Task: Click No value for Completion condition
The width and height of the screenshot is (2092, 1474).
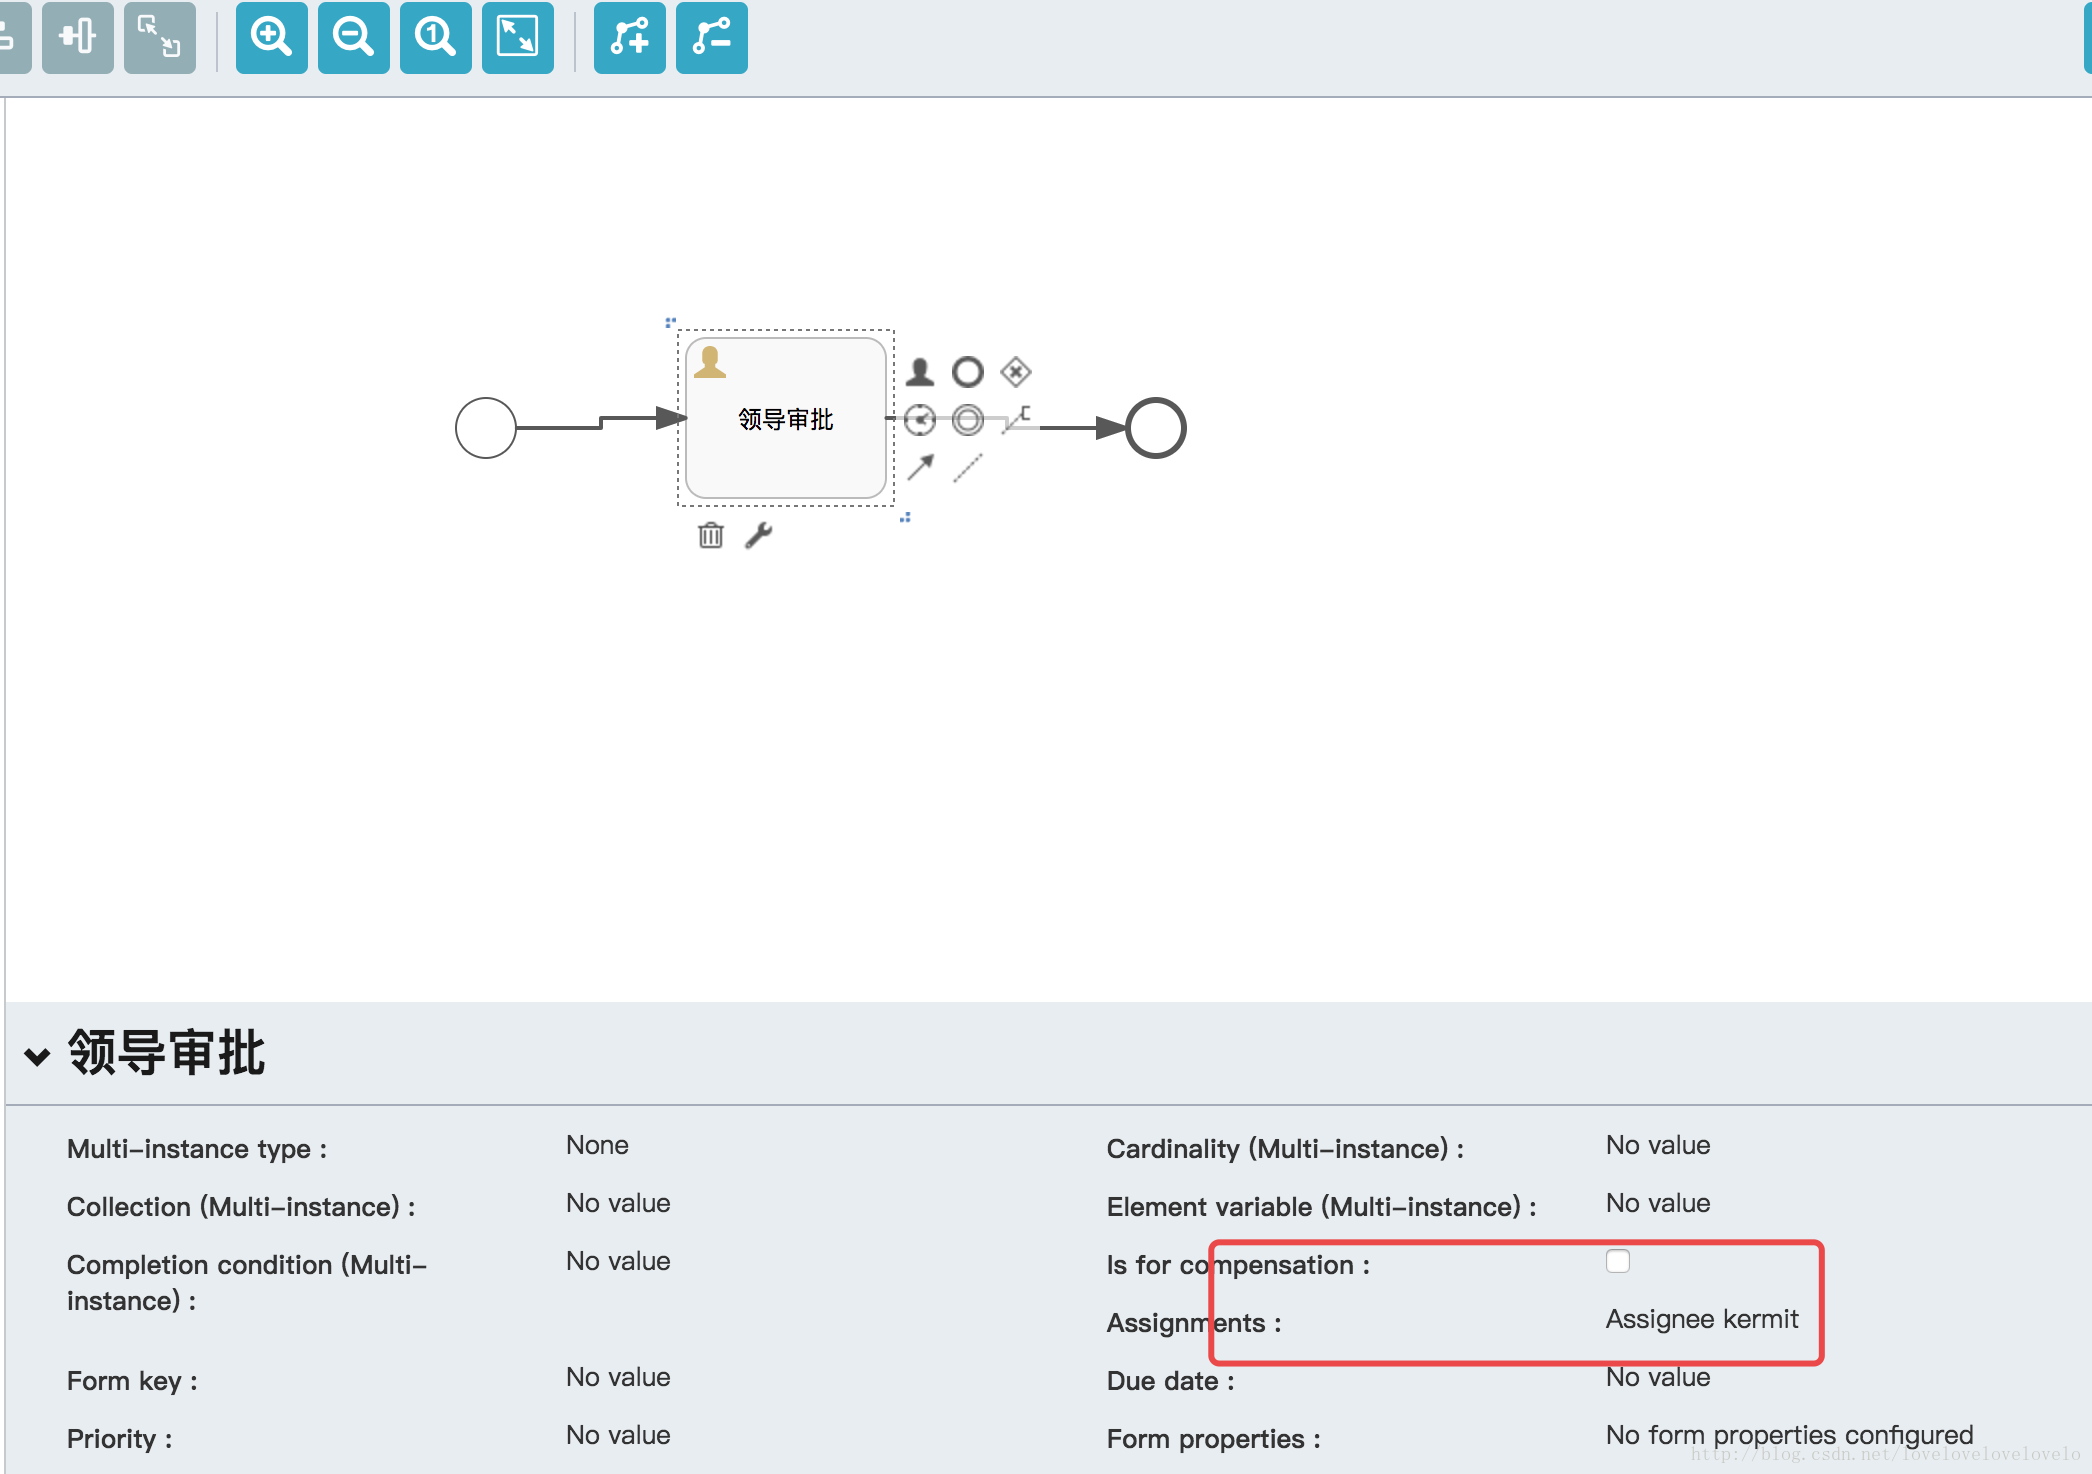Action: 618,1261
